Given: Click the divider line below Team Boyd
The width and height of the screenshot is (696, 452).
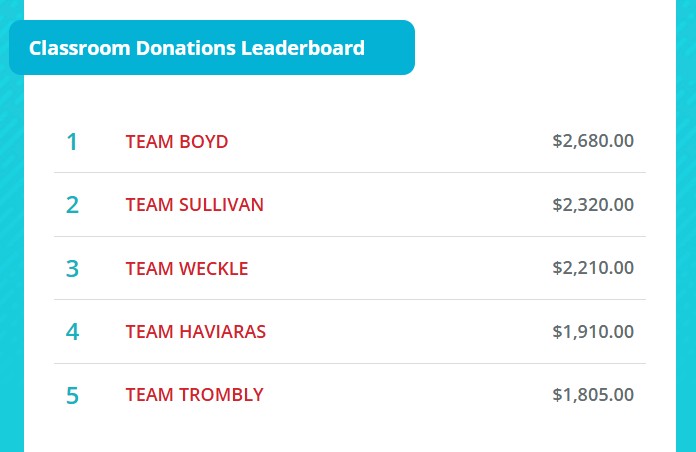Looking at the screenshot, I should 350,173.
